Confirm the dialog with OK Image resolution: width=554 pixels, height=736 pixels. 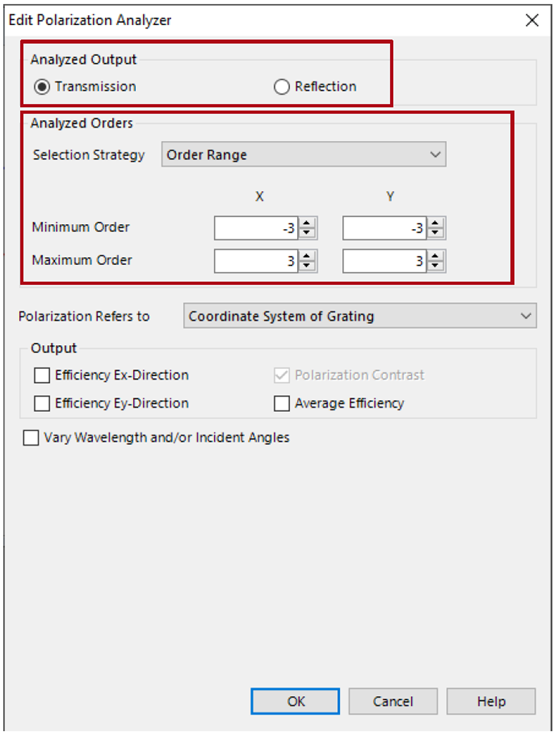(295, 701)
